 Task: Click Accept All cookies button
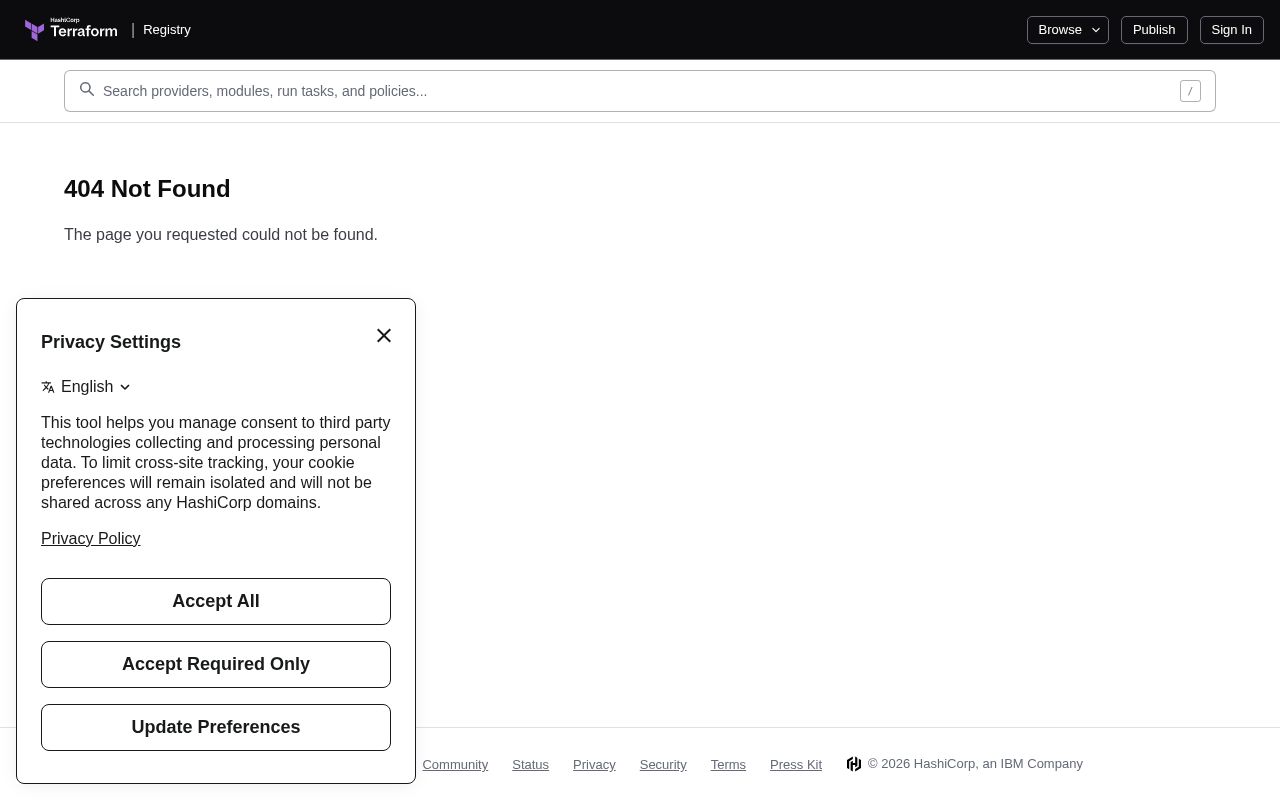click(x=216, y=601)
